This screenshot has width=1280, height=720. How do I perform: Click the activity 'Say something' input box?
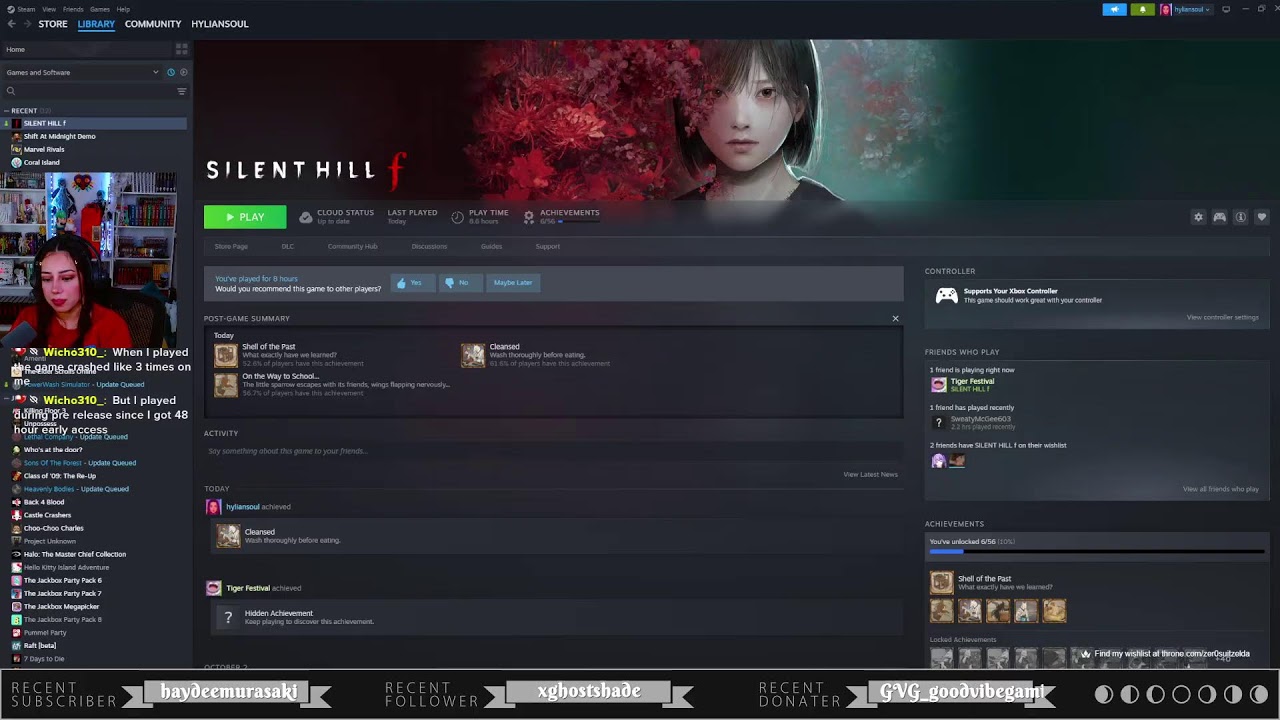553,451
